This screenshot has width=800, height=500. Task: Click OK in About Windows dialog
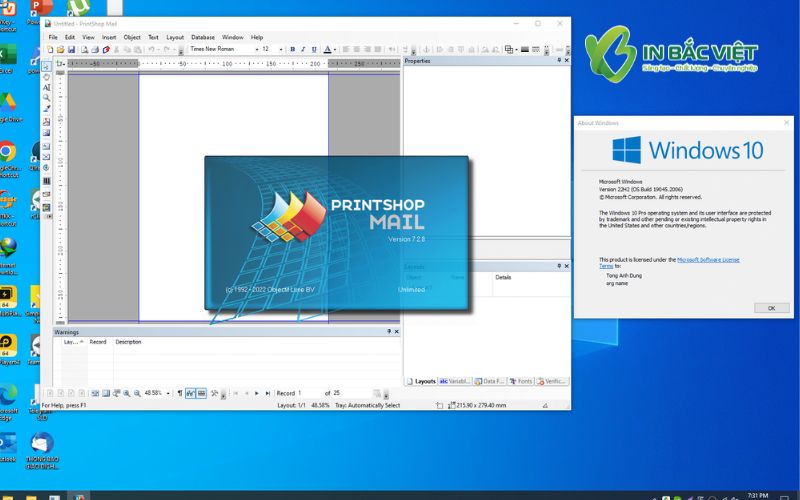click(x=771, y=308)
